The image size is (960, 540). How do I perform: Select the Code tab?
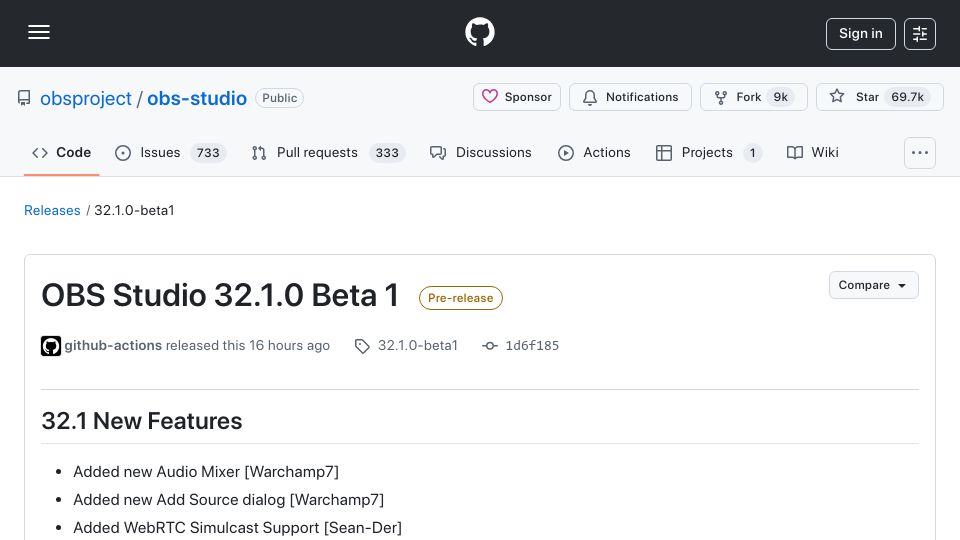click(x=61, y=152)
